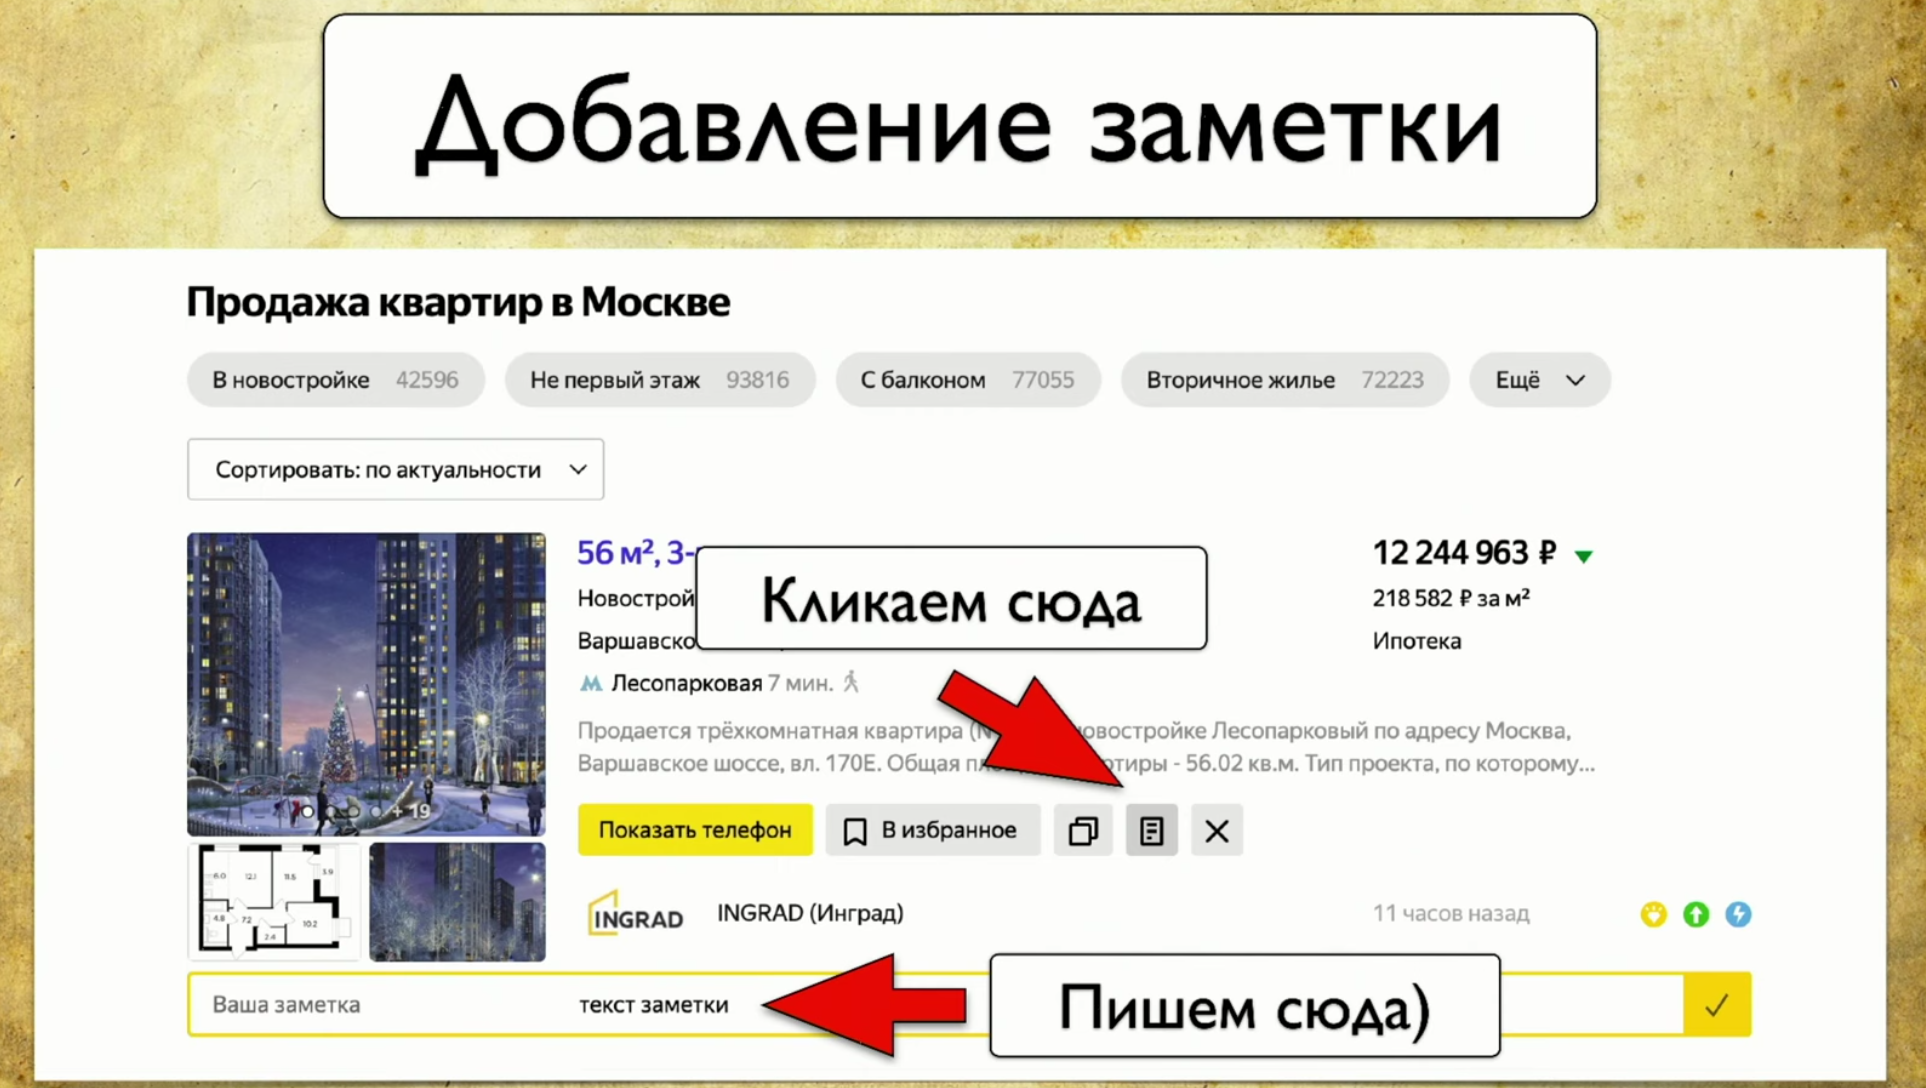Click the compare (copy) icon button
The image size is (1926, 1088).
tap(1083, 830)
